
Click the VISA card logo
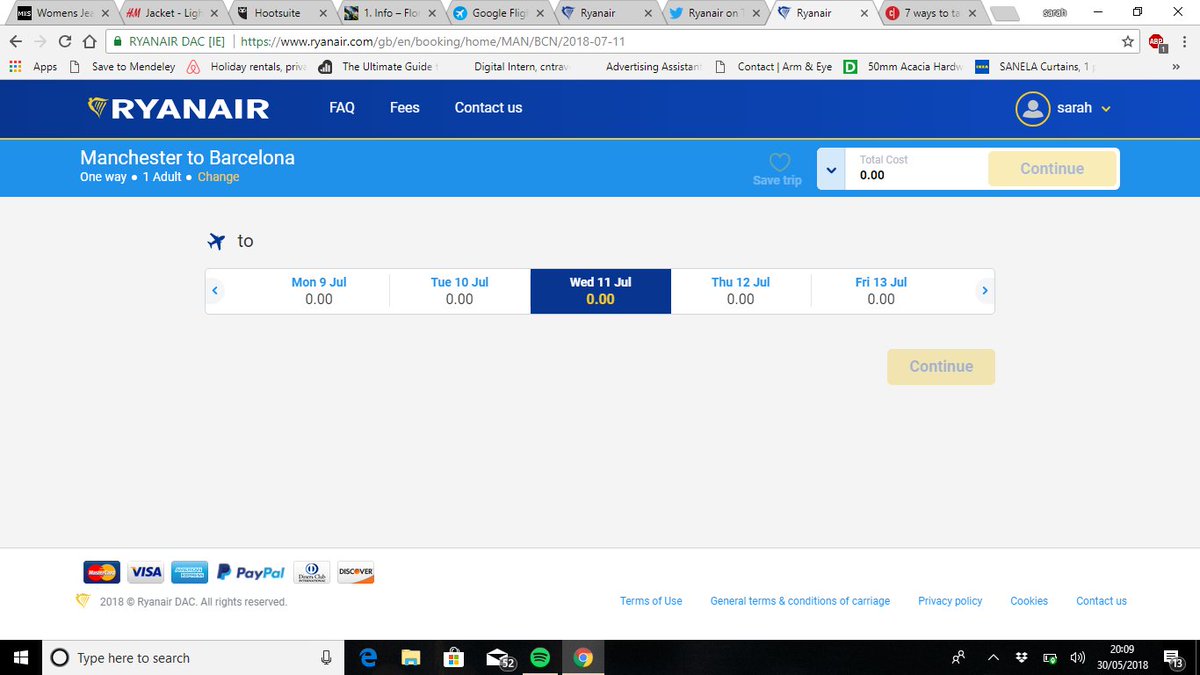click(145, 572)
